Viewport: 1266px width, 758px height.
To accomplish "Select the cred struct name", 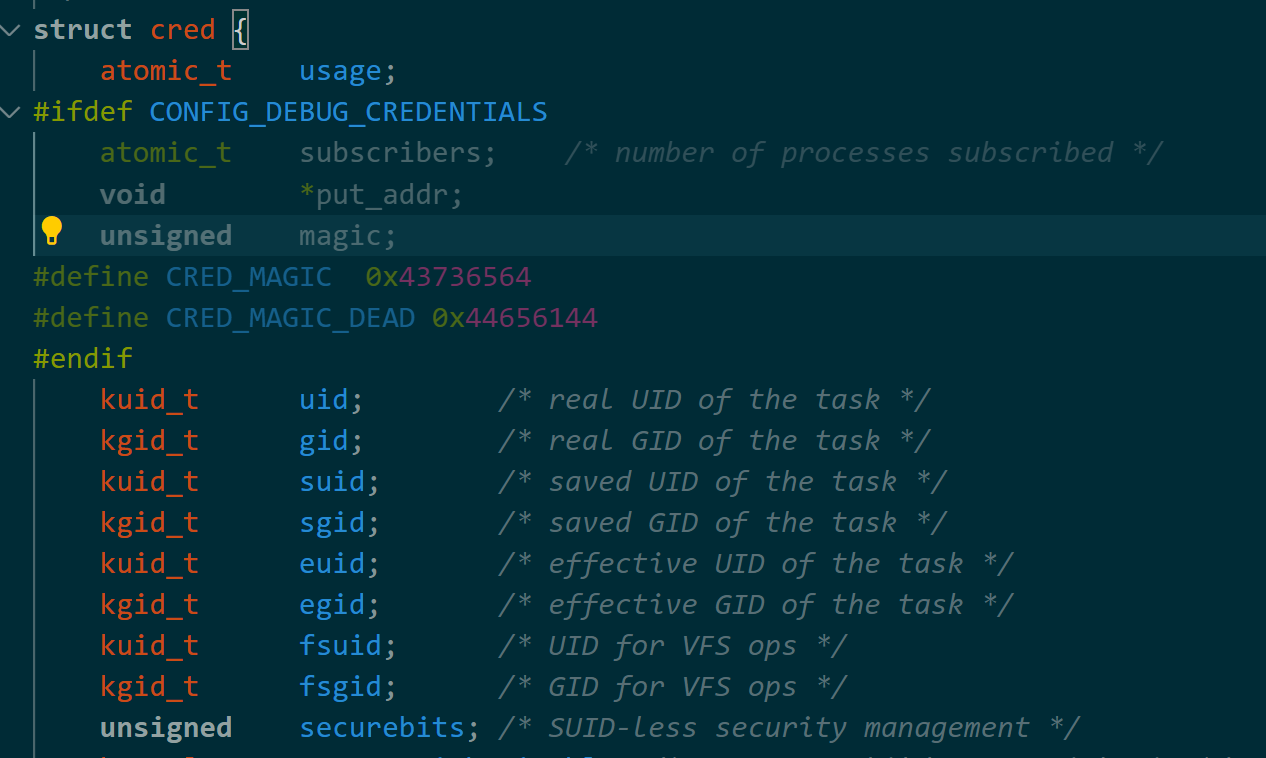I will coord(183,29).
